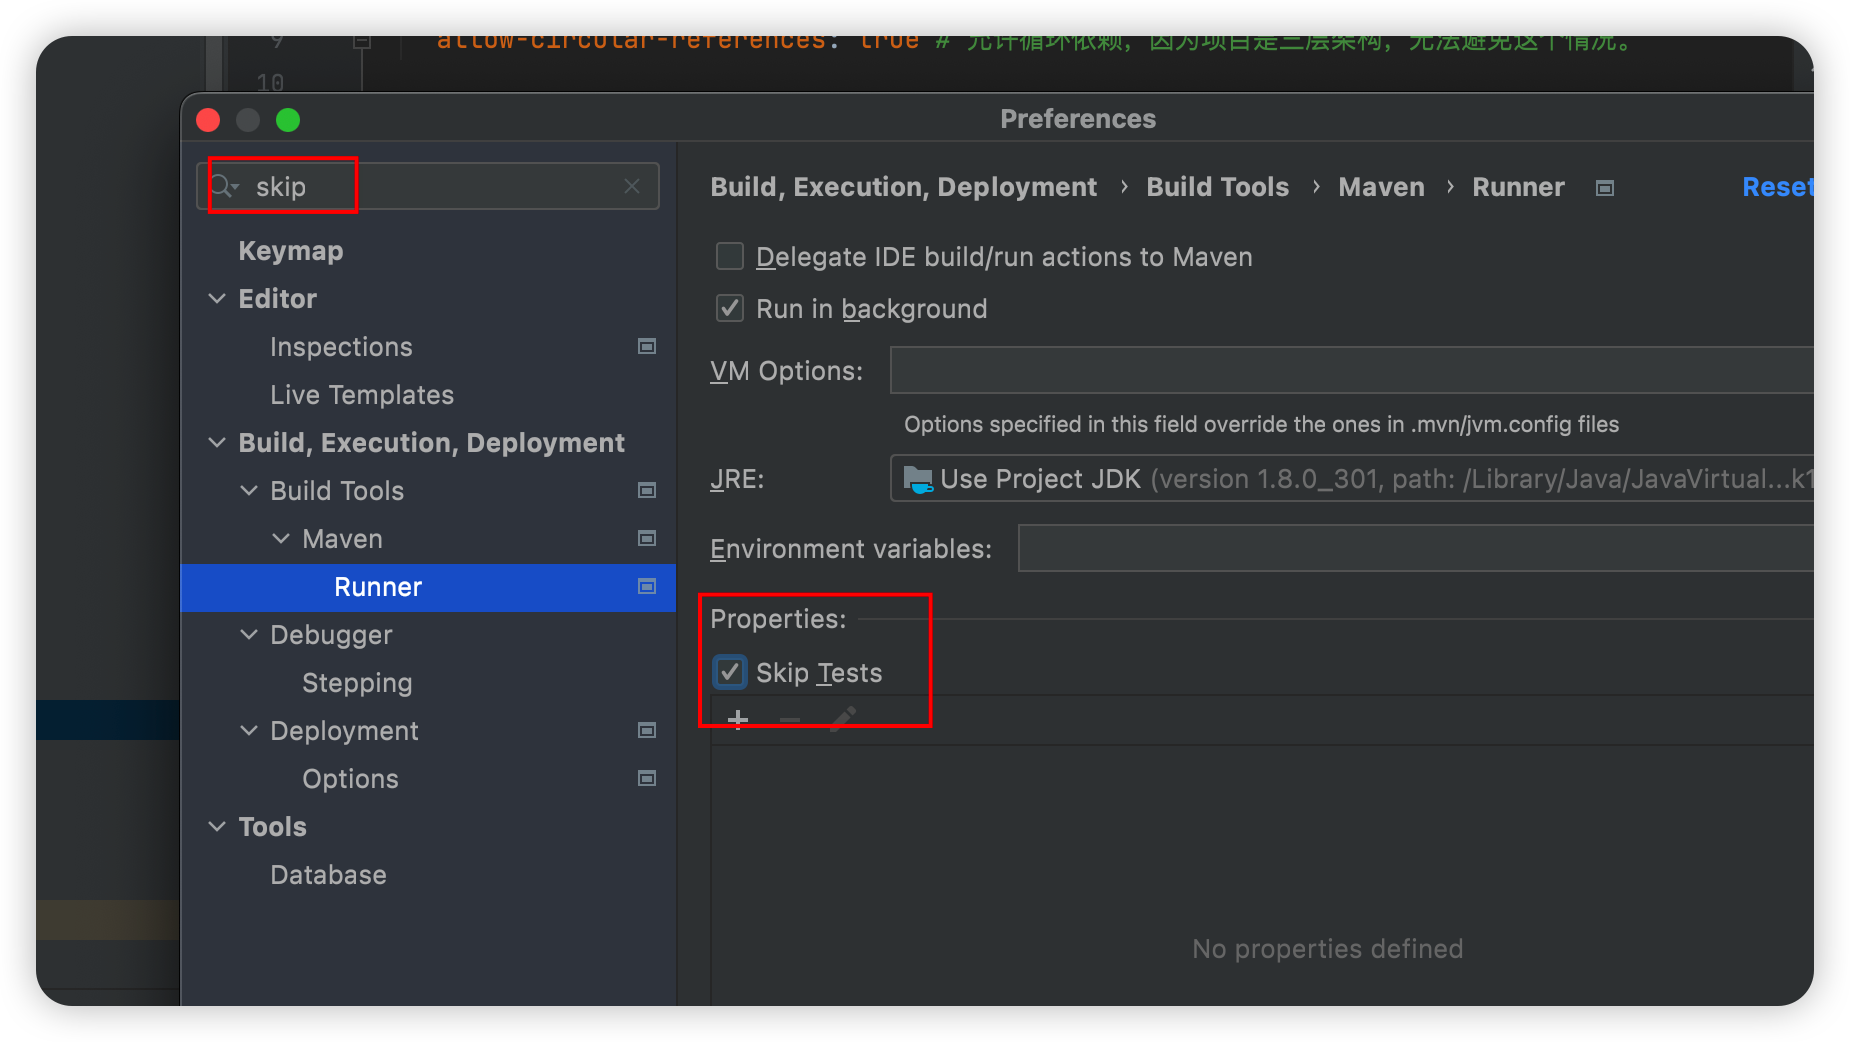Collapse Build, Execution, Deployment node
The width and height of the screenshot is (1850, 1042).
(217, 442)
